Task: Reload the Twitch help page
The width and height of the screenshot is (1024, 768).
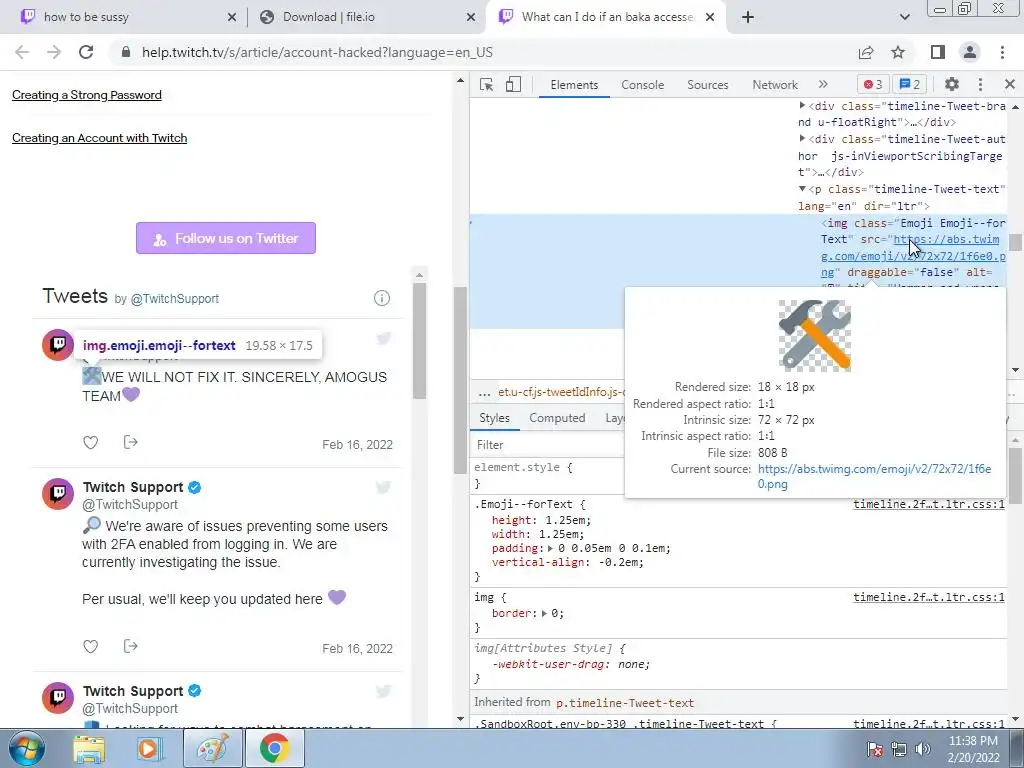Action: click(86, 52)
